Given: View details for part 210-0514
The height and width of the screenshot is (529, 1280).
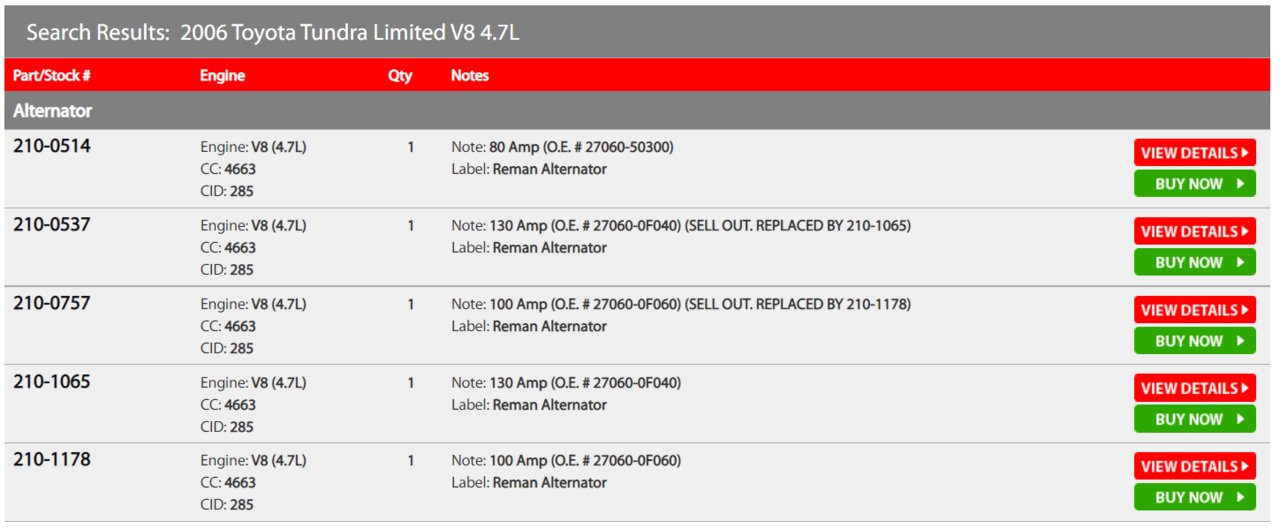Looking at the screenshot, I should tap(1195, 153).
